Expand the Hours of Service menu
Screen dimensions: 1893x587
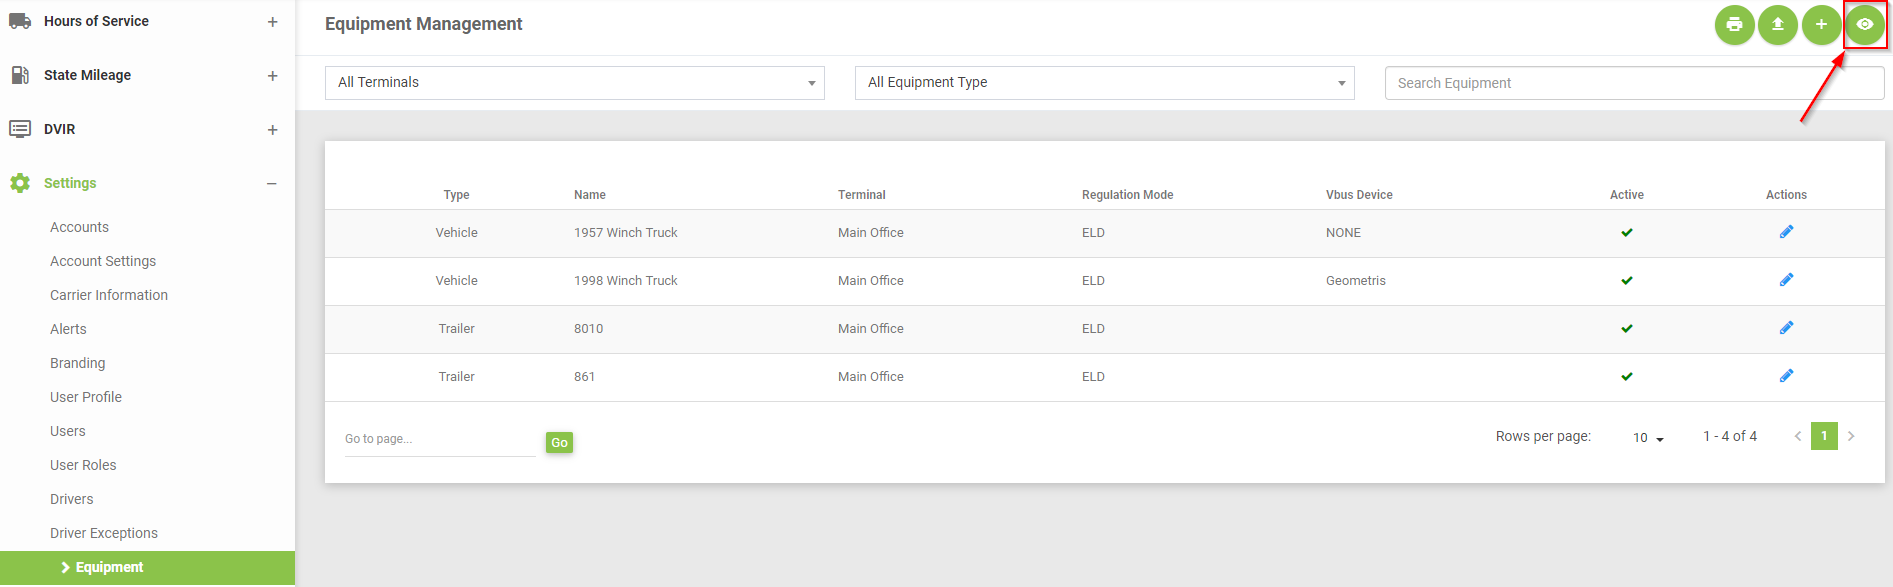click(x=272, y=22)
